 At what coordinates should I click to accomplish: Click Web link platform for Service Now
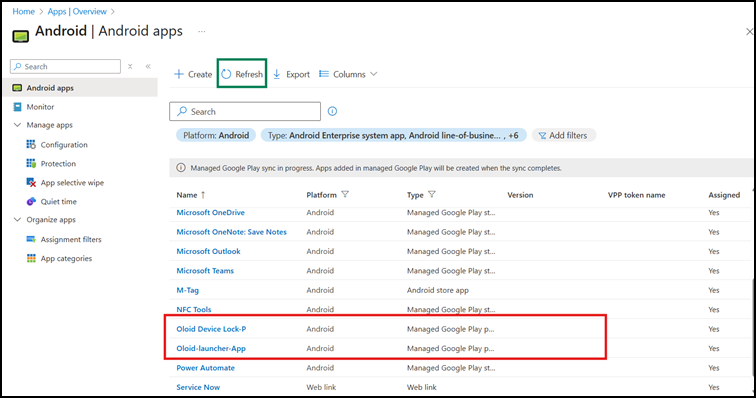point(321,387)
